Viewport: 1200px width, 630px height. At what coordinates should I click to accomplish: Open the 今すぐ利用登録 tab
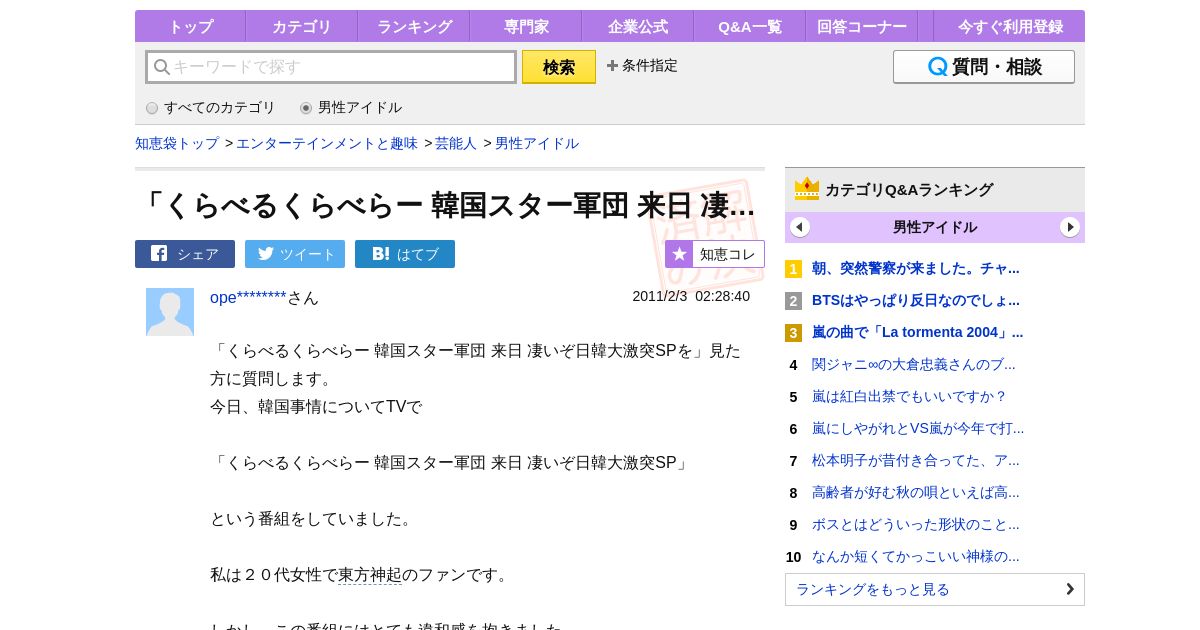coord(1010,27)
